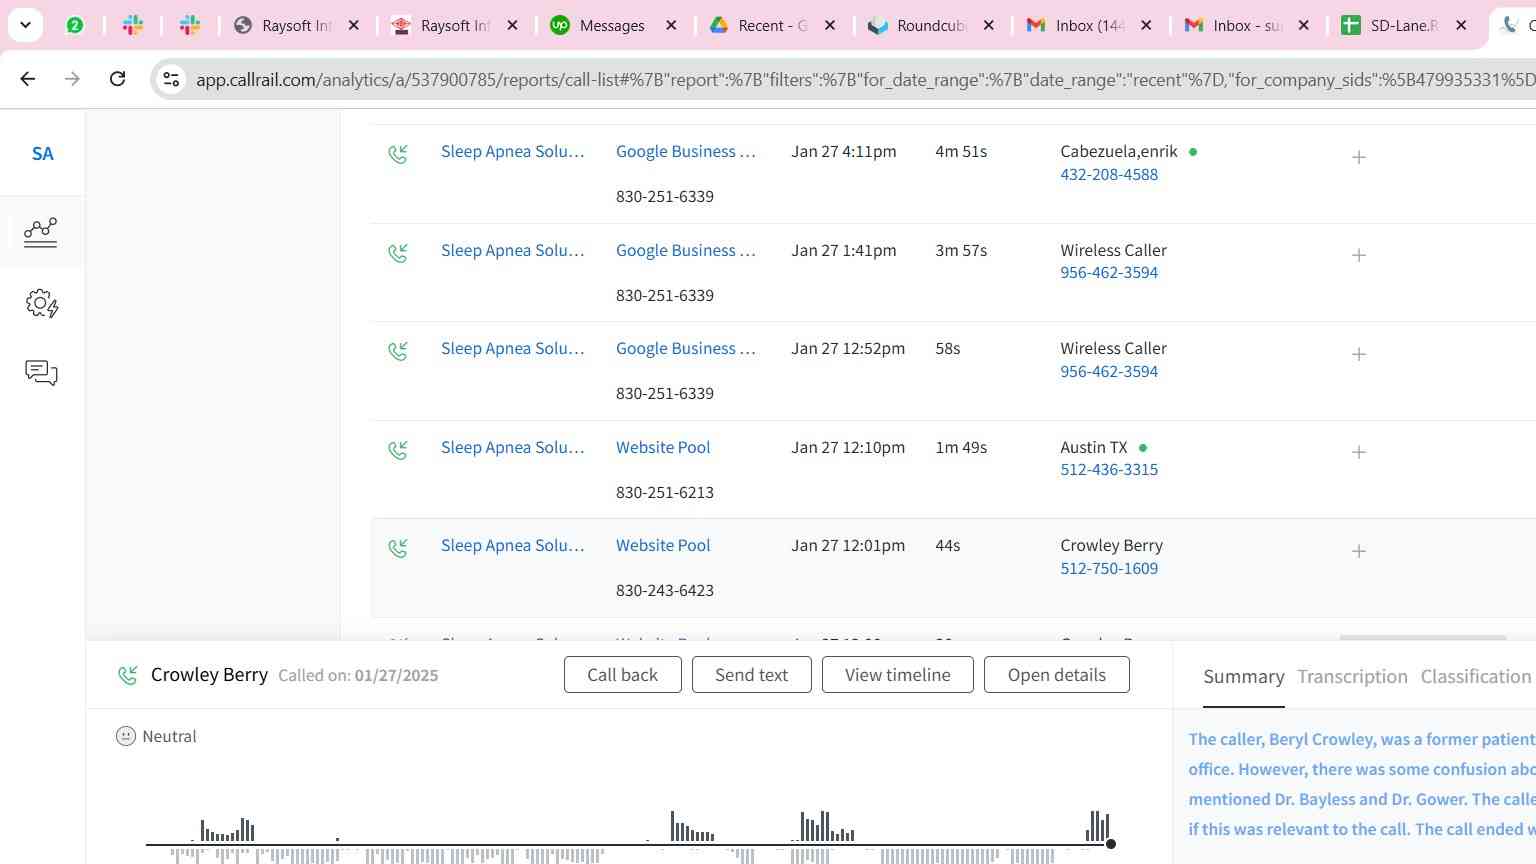Image resolution: width=1536 pixels, height=864 pixels.
Task: Click the call icon beside Crowley Berry header
Action: pyautogui.click(x=127, y=675)
